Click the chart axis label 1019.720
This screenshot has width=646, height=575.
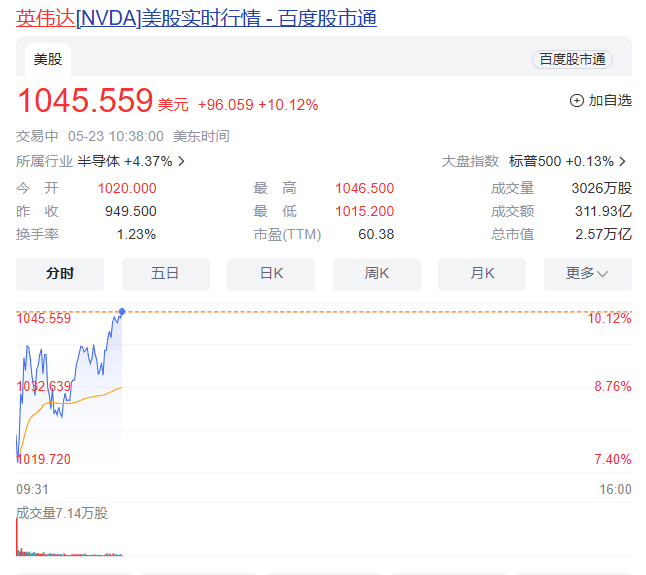[43, 459]
